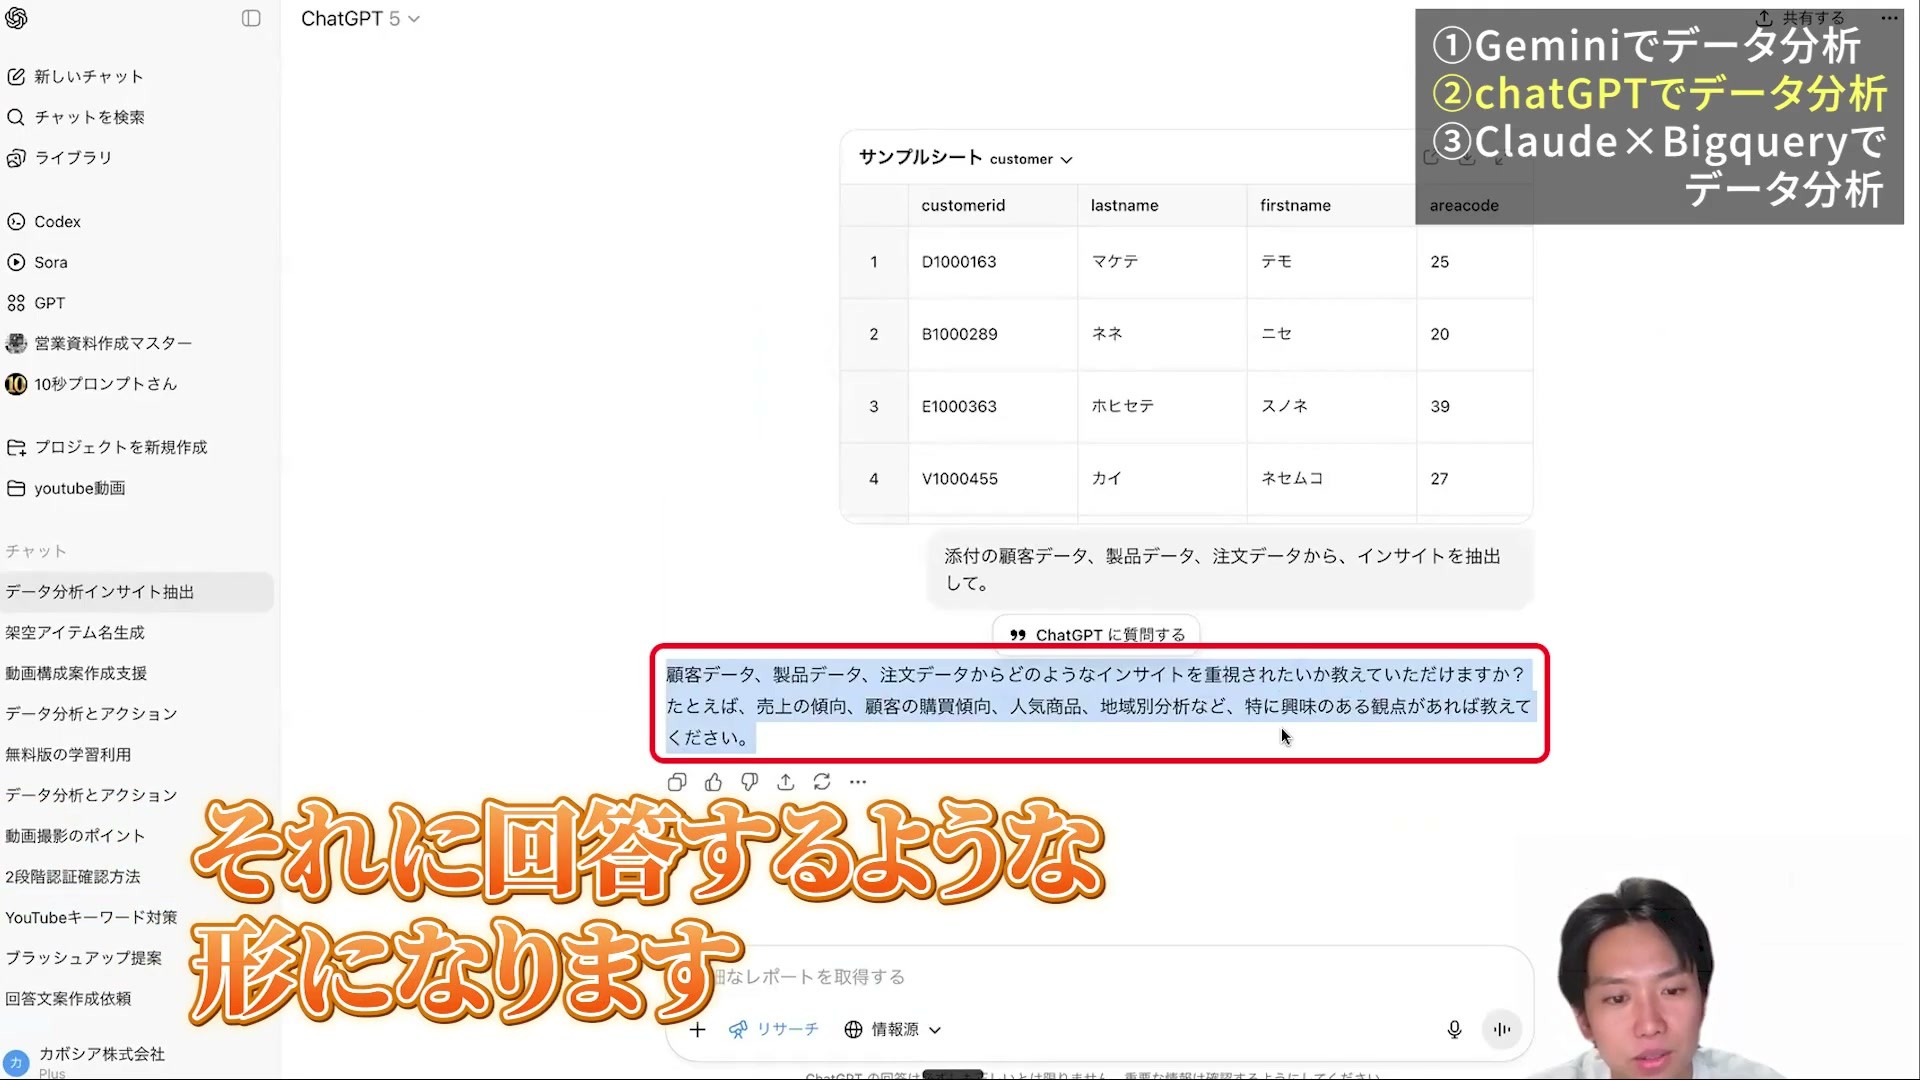This screenshot has height=1080, width=1920.
Task: Start a new chat (新しいチャット)
Action: coord(76,76)
